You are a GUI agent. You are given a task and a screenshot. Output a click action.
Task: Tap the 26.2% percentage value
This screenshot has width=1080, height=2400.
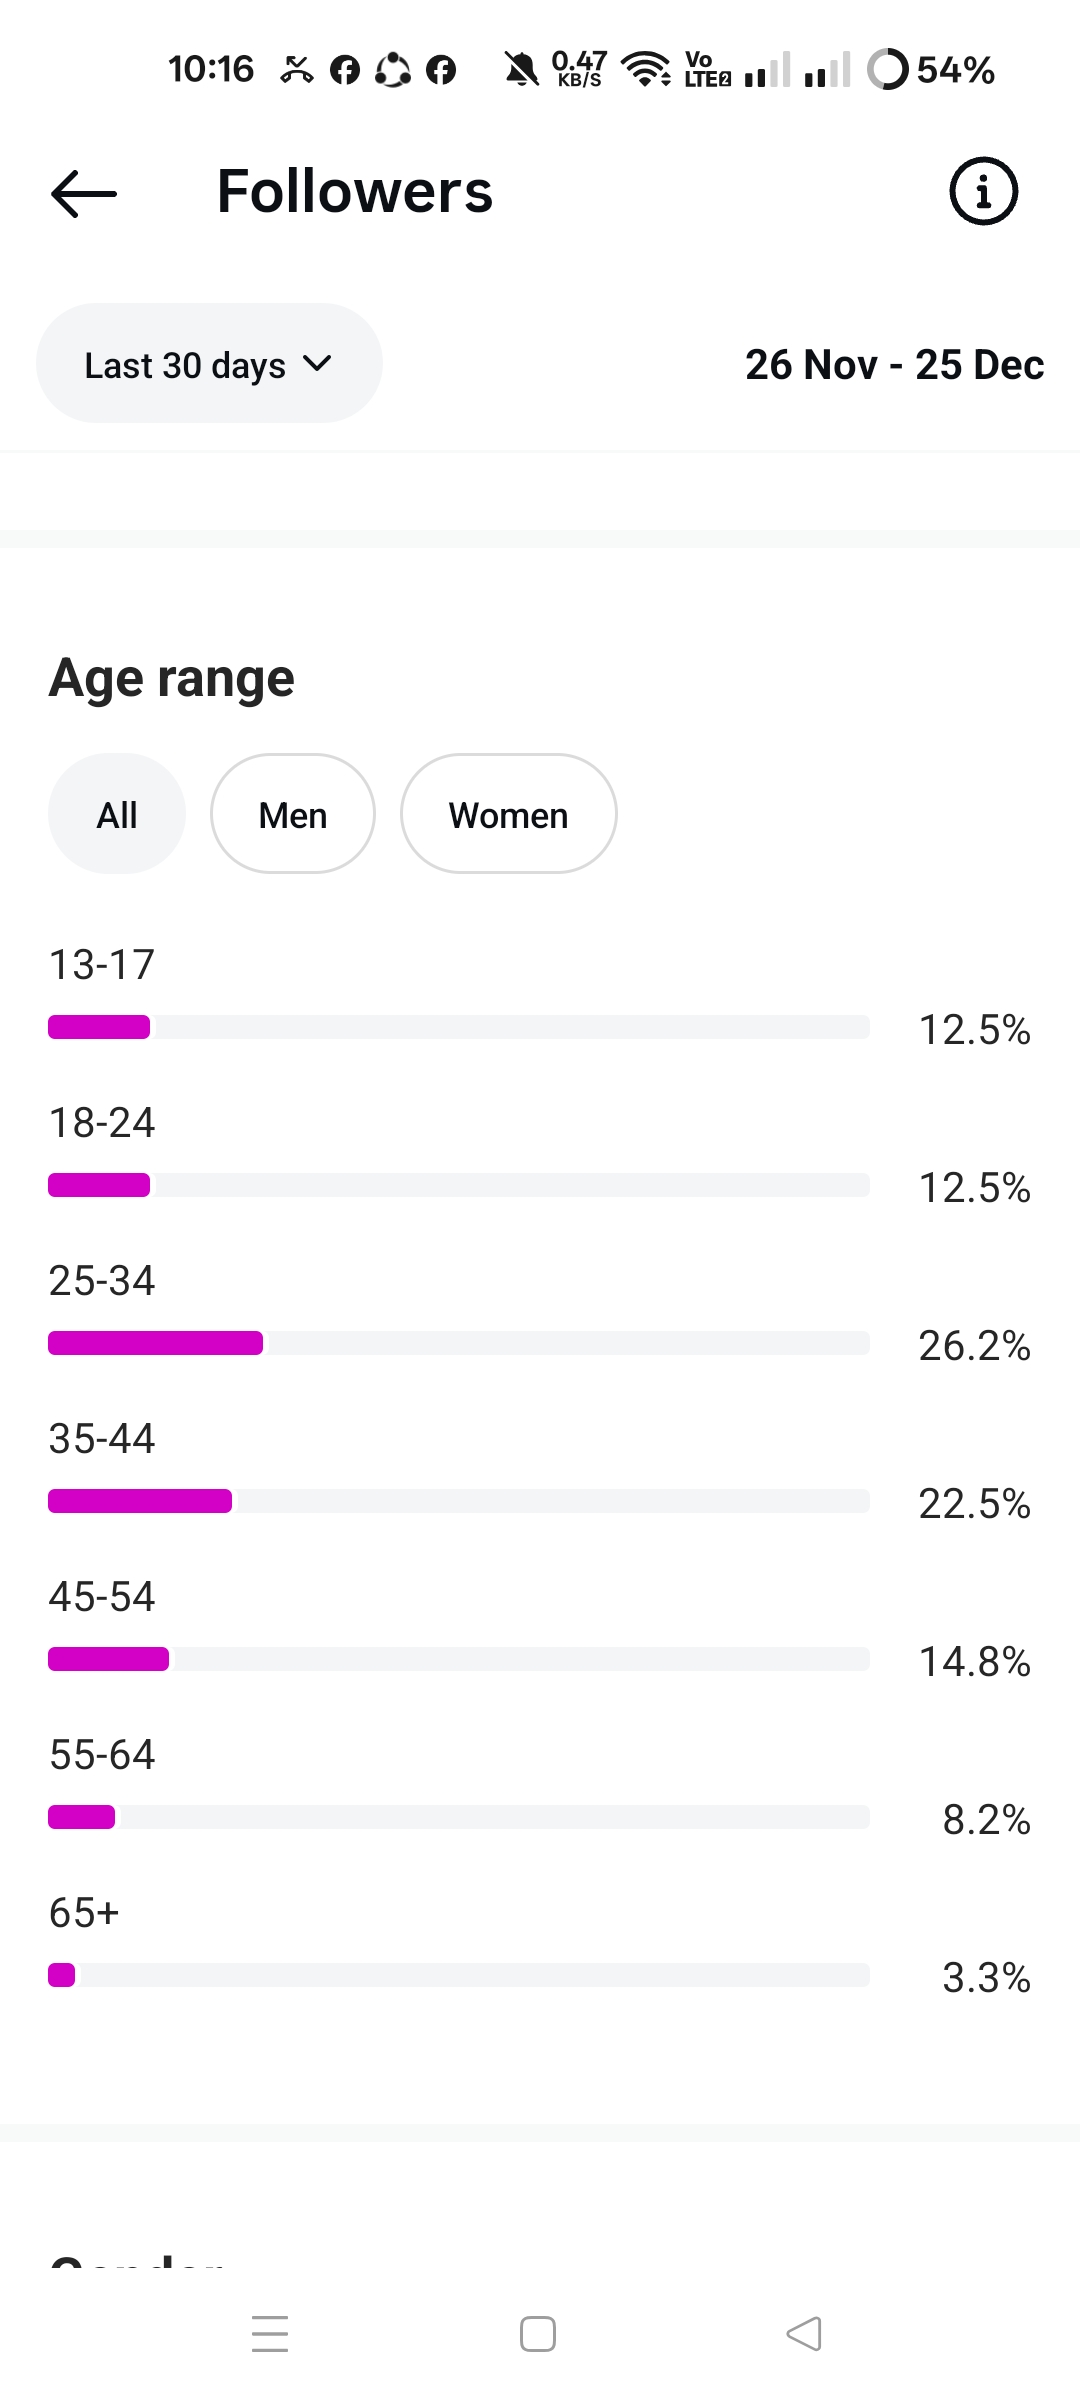click(x=974, y=1346)
